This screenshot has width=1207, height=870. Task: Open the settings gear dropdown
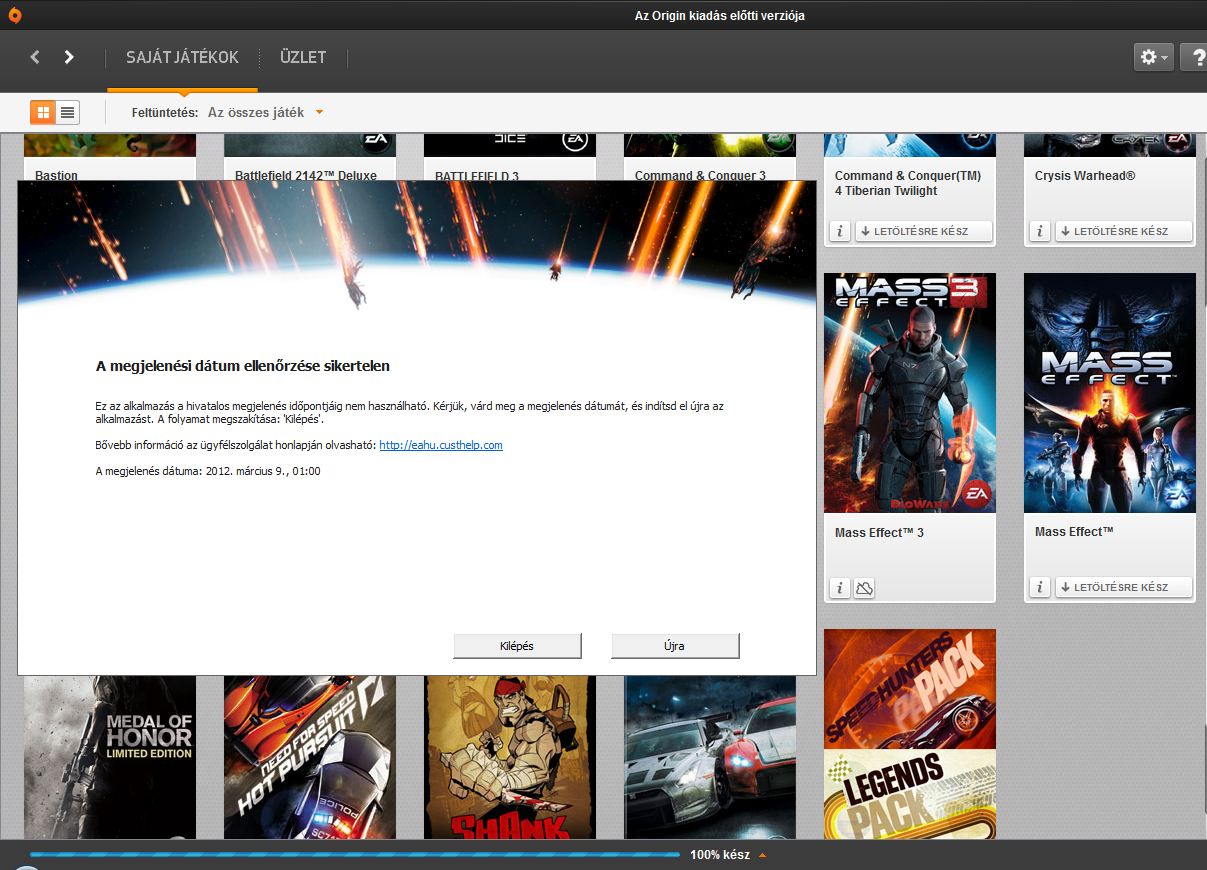tap(1152, 57)
